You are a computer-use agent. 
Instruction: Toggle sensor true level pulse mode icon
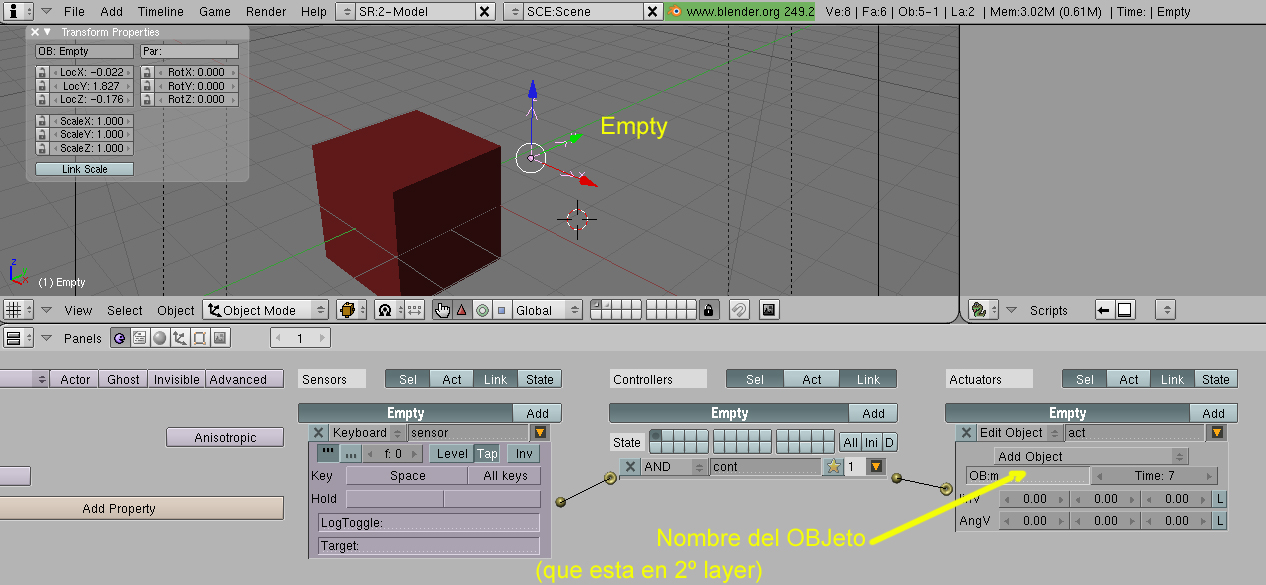pyautogui.click(x=327, y=453)
